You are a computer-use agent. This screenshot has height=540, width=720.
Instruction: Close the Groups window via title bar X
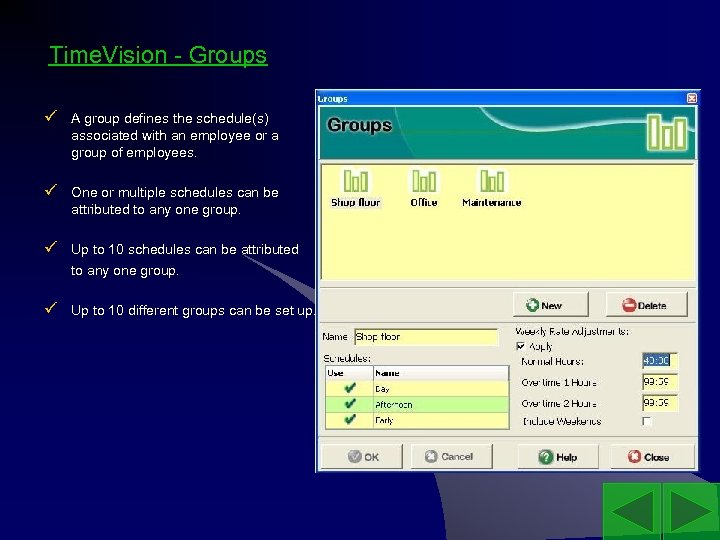point(692,98)
